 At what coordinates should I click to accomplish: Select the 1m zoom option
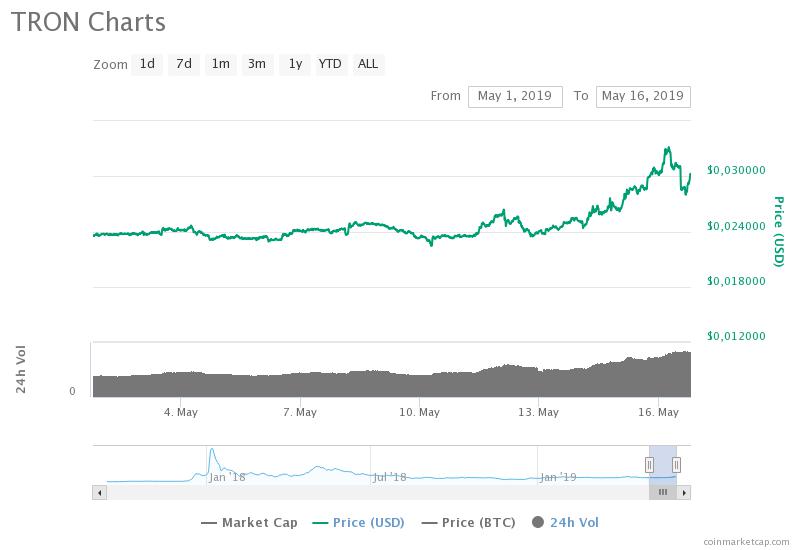tap(220, 64)
